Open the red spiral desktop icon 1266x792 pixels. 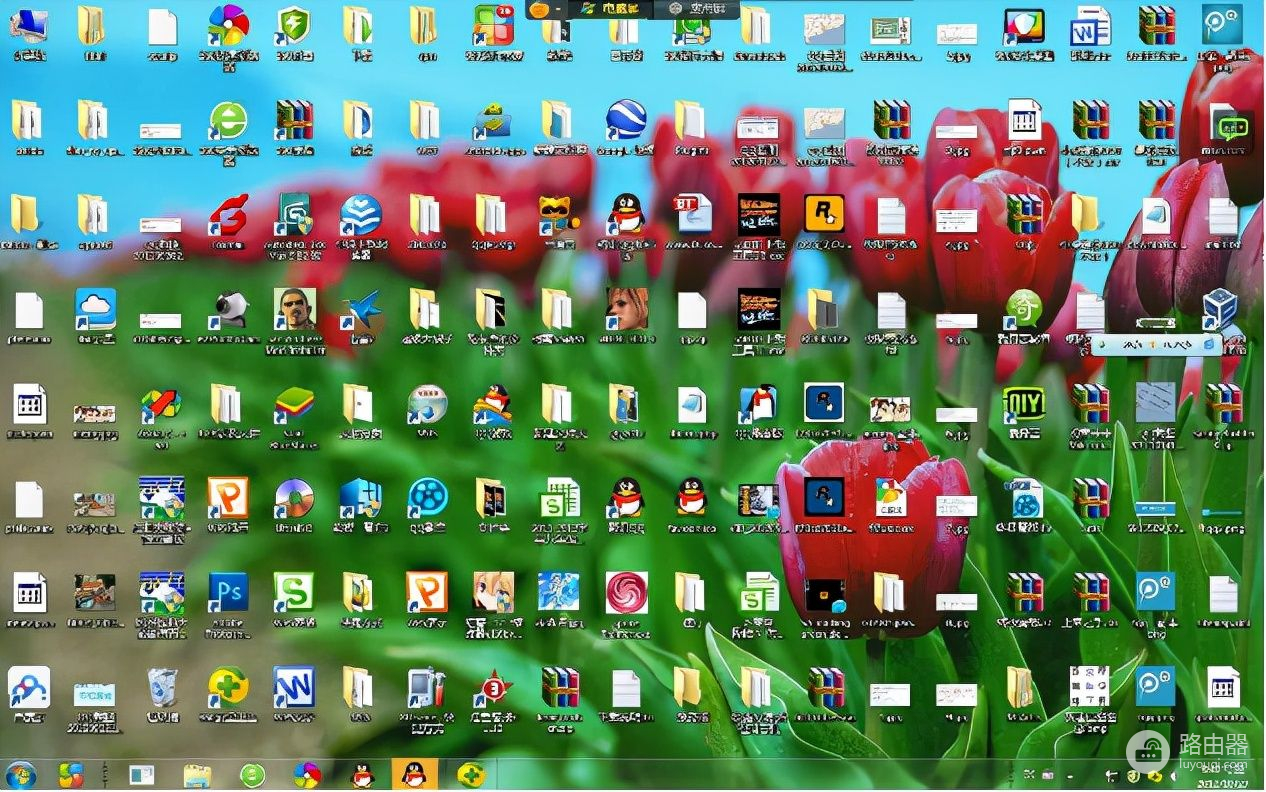626,592
